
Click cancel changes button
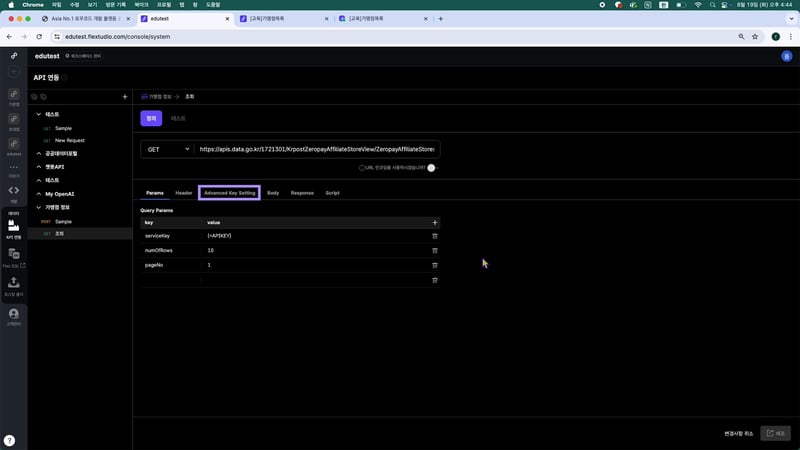[x=739, y=433]
